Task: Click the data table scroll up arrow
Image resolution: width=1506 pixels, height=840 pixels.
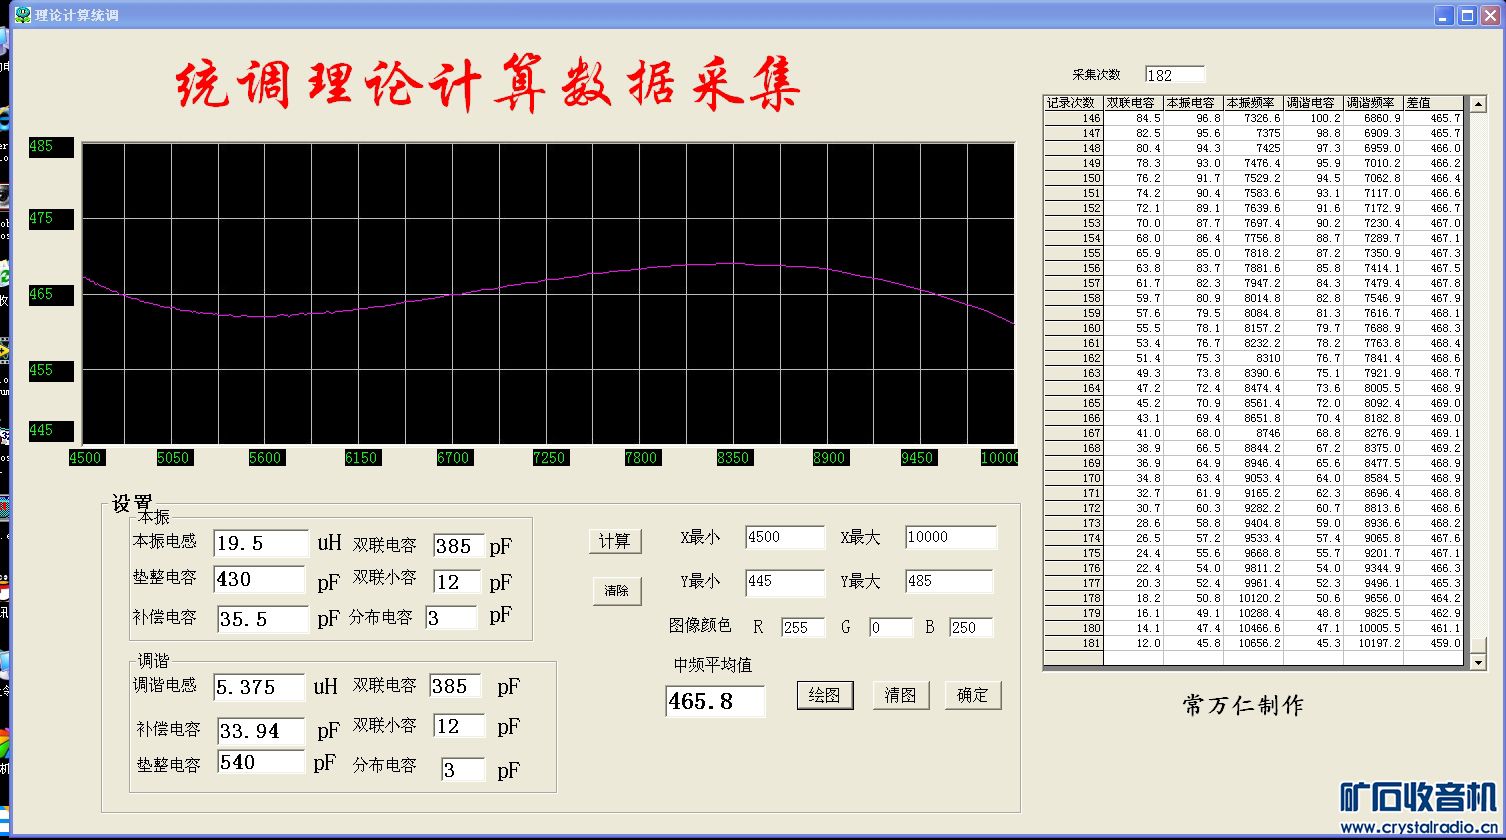Action: point(1477,104)
